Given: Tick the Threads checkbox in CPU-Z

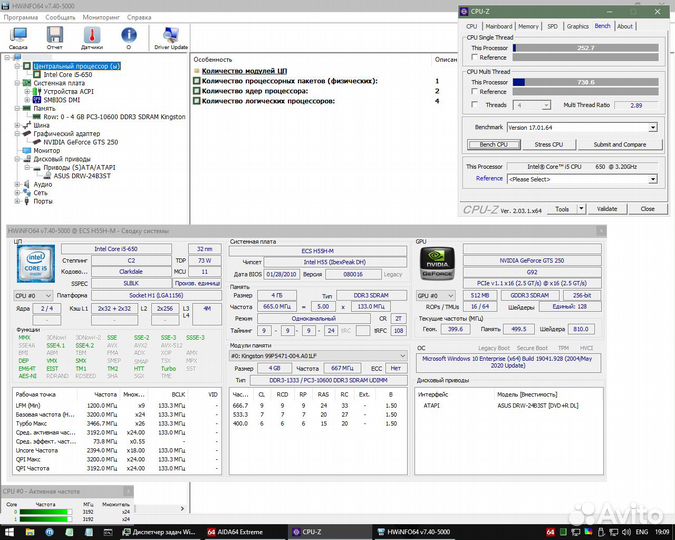Looking at the screenshot, I should point(474,104).
